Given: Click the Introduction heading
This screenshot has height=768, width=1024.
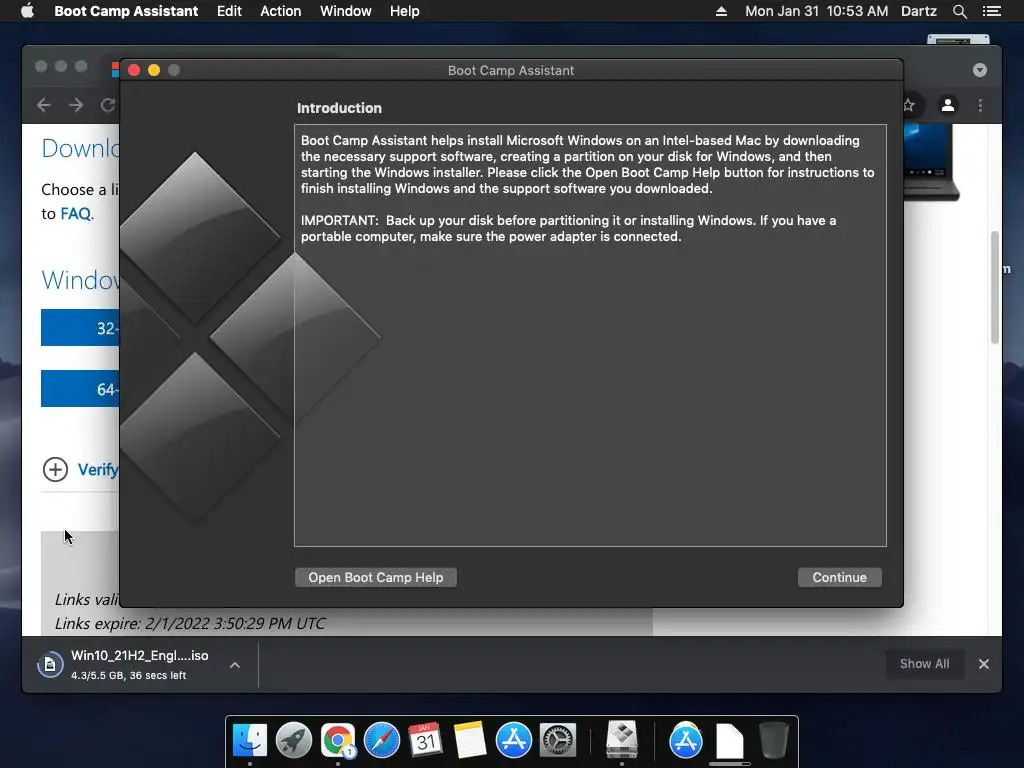Looking at the screenshot, I should pos(339,108).
